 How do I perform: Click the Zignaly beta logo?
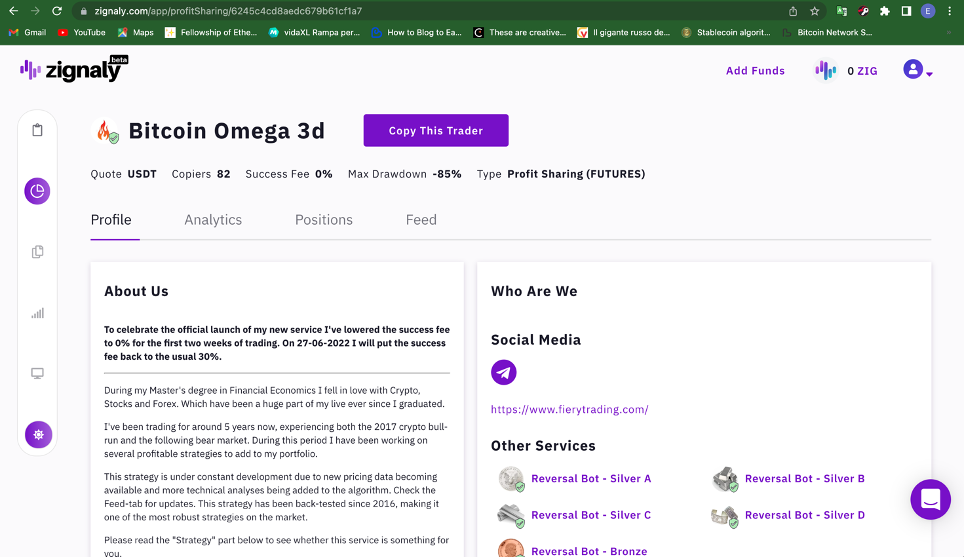click(74, 69)
